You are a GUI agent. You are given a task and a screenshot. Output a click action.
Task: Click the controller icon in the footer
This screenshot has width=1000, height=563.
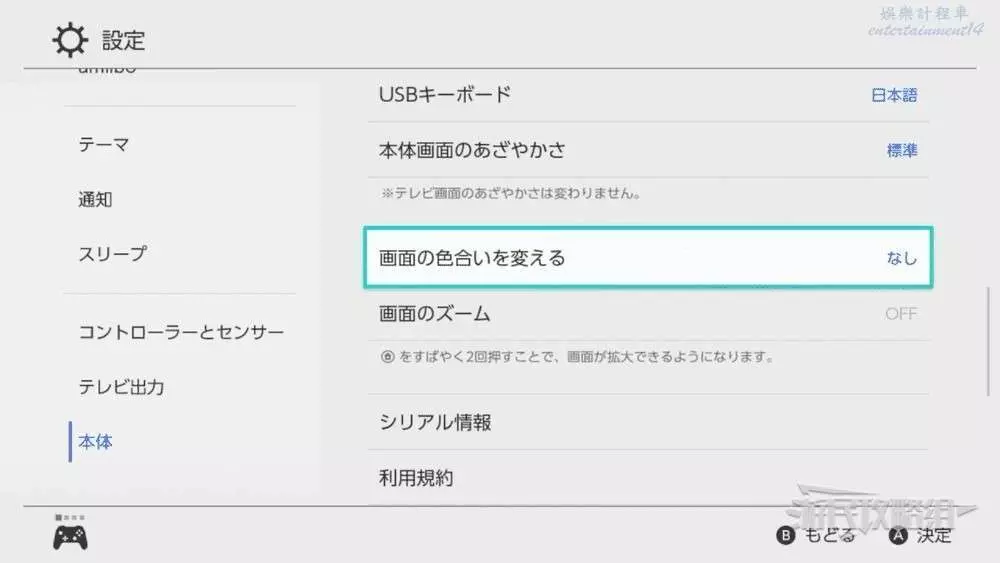coord(70,537)
